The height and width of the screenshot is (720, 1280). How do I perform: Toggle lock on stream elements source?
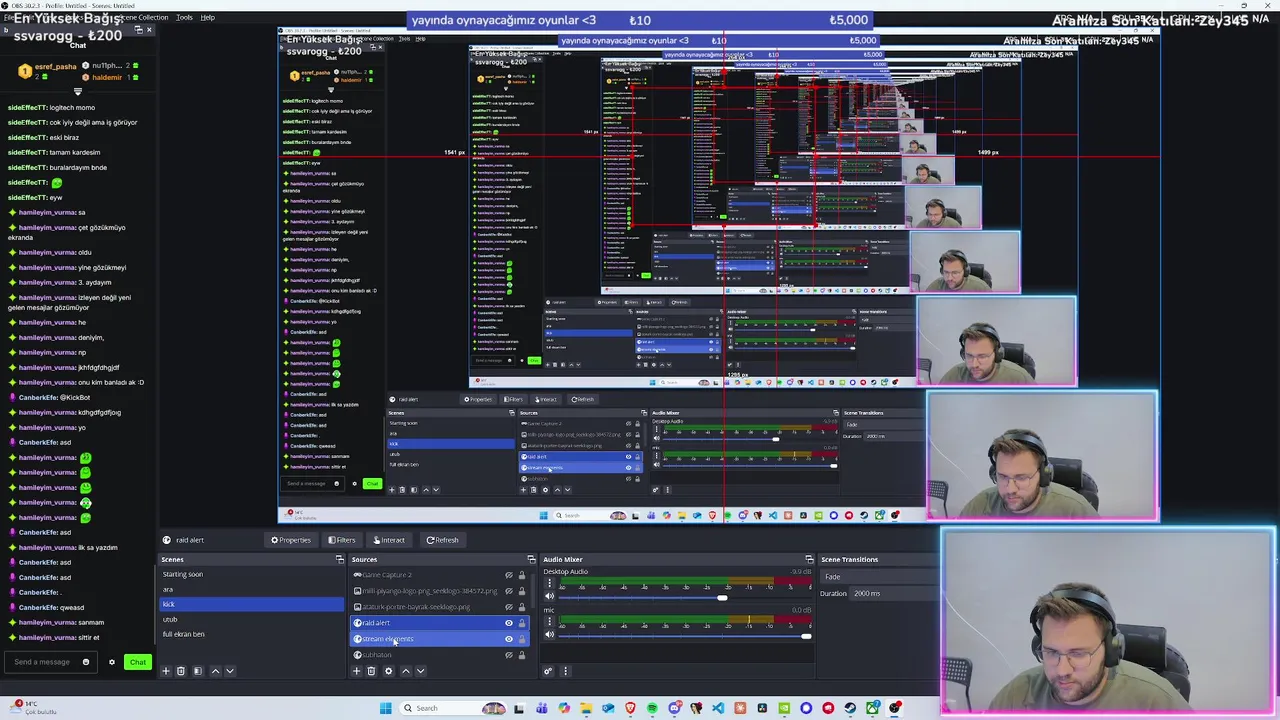click(521, 639)
